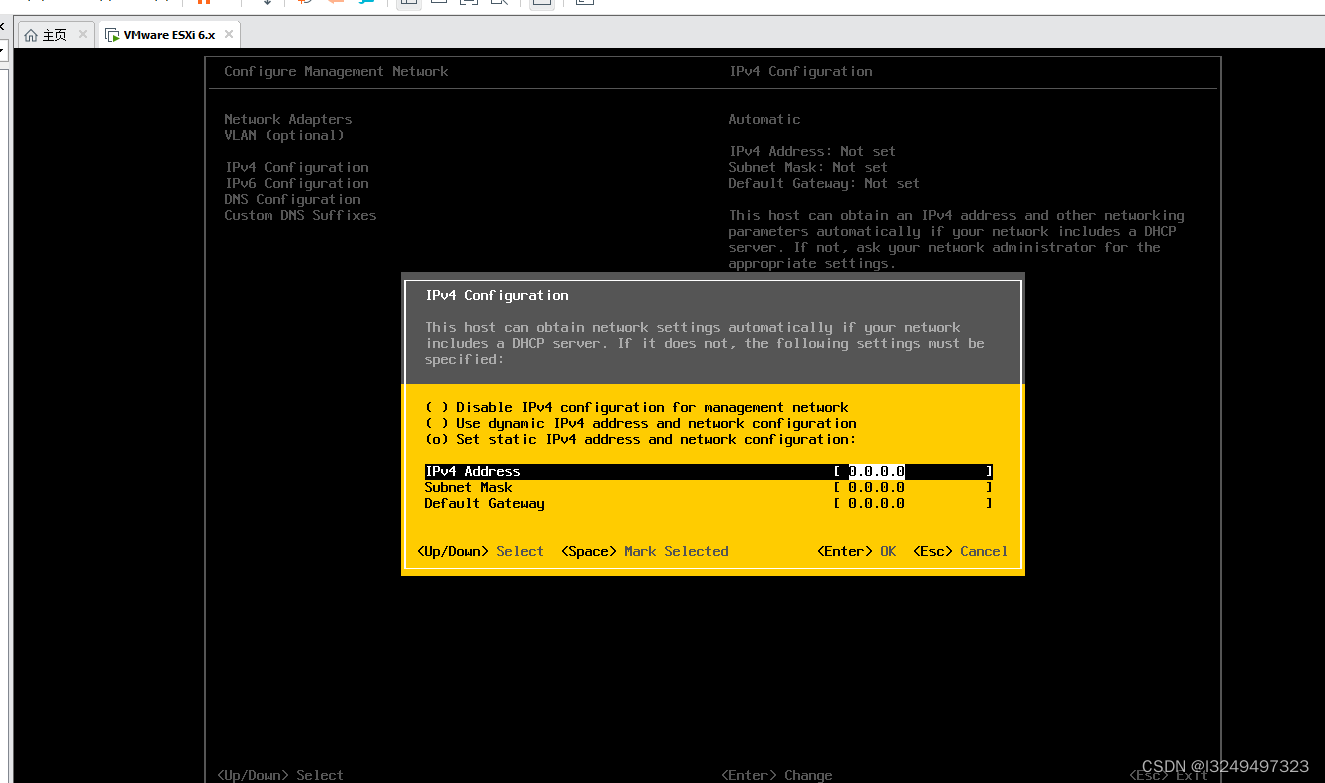Close the VMware ESXi 6.x tab

[x=228, y=35]
